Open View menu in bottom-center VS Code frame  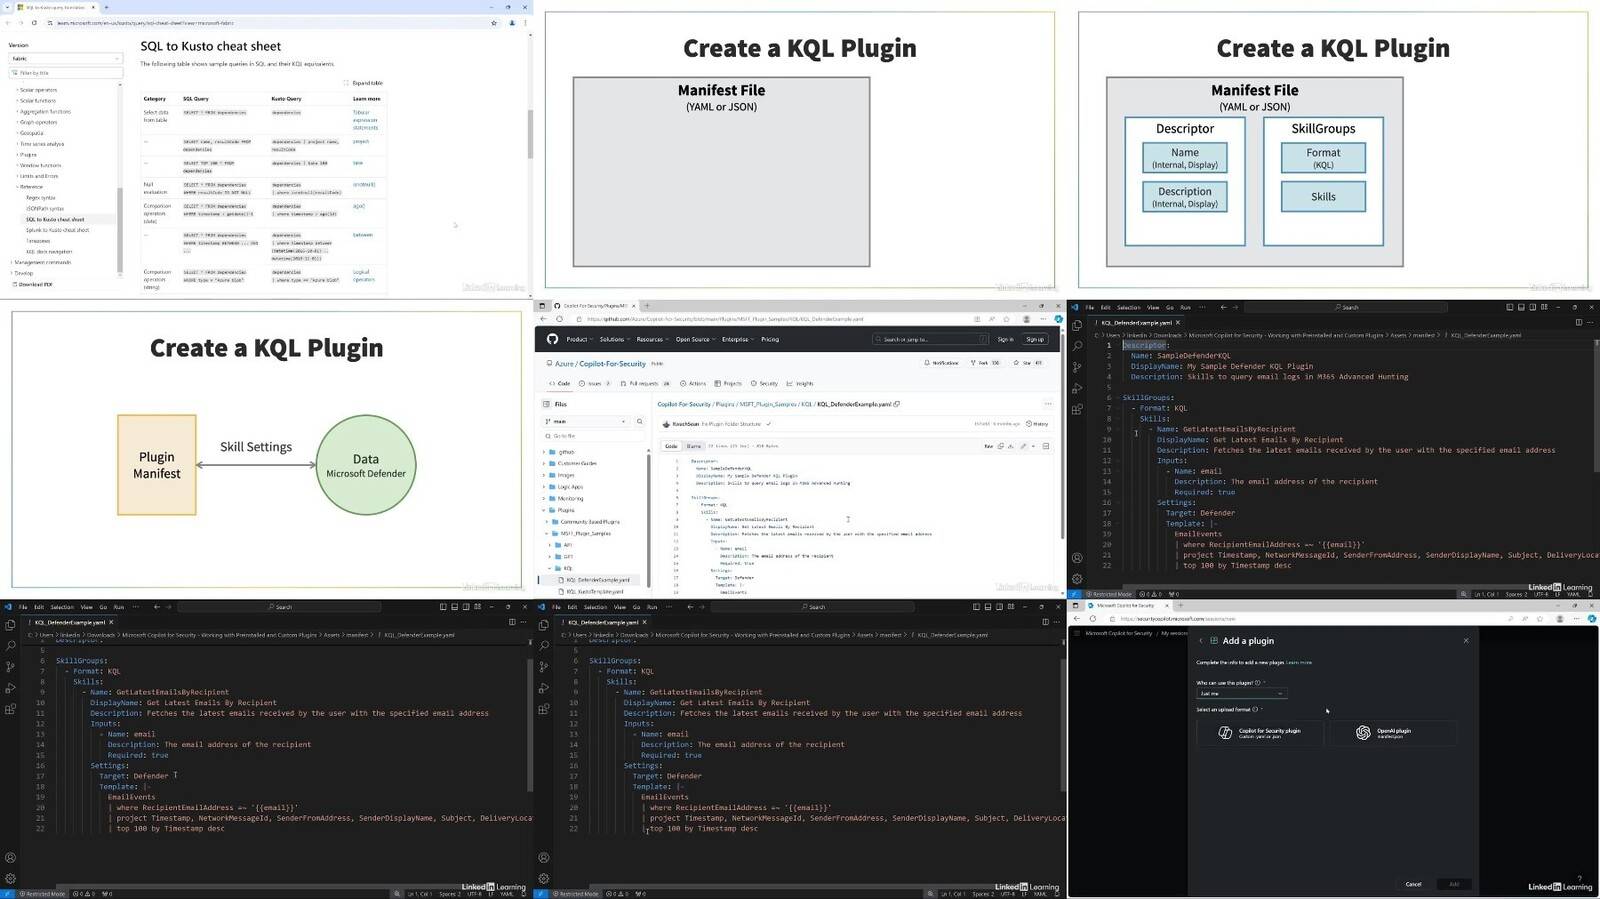(619, 607)
